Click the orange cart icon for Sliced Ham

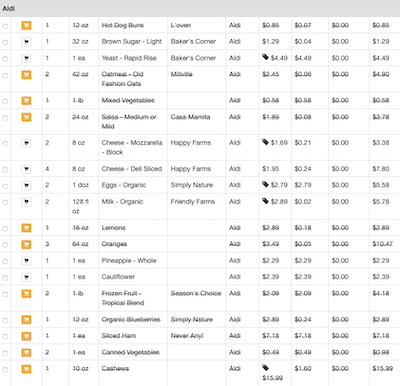(x=26, y=336)
